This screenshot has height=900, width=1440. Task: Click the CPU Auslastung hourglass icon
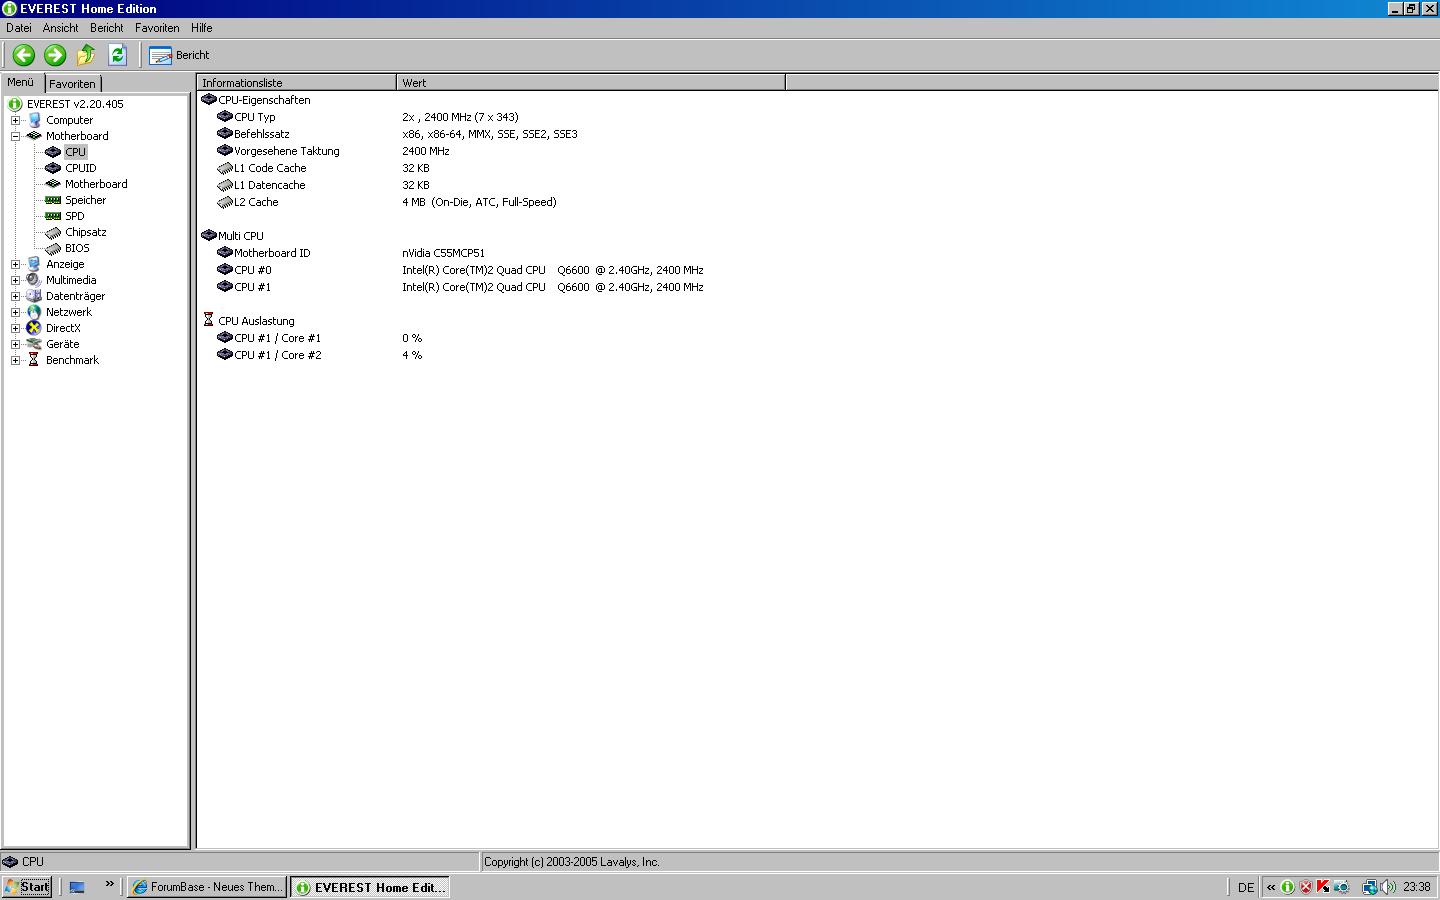(x=208, y=320)
